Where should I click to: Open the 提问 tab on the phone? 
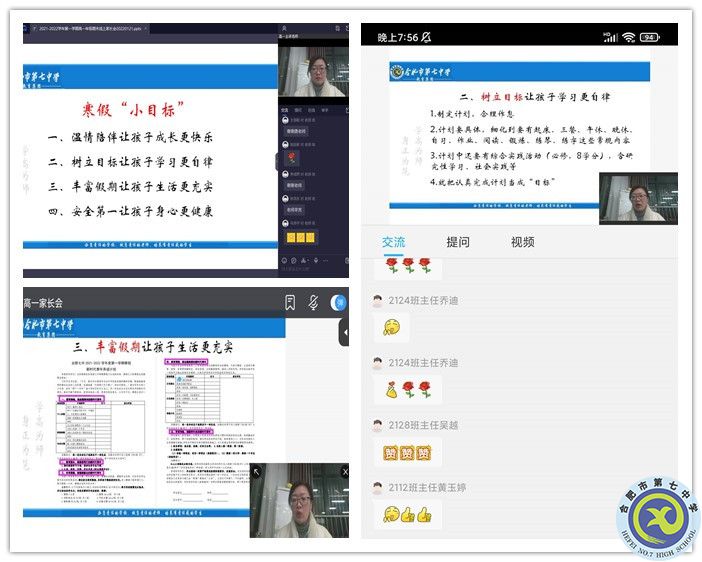point(458,242)
